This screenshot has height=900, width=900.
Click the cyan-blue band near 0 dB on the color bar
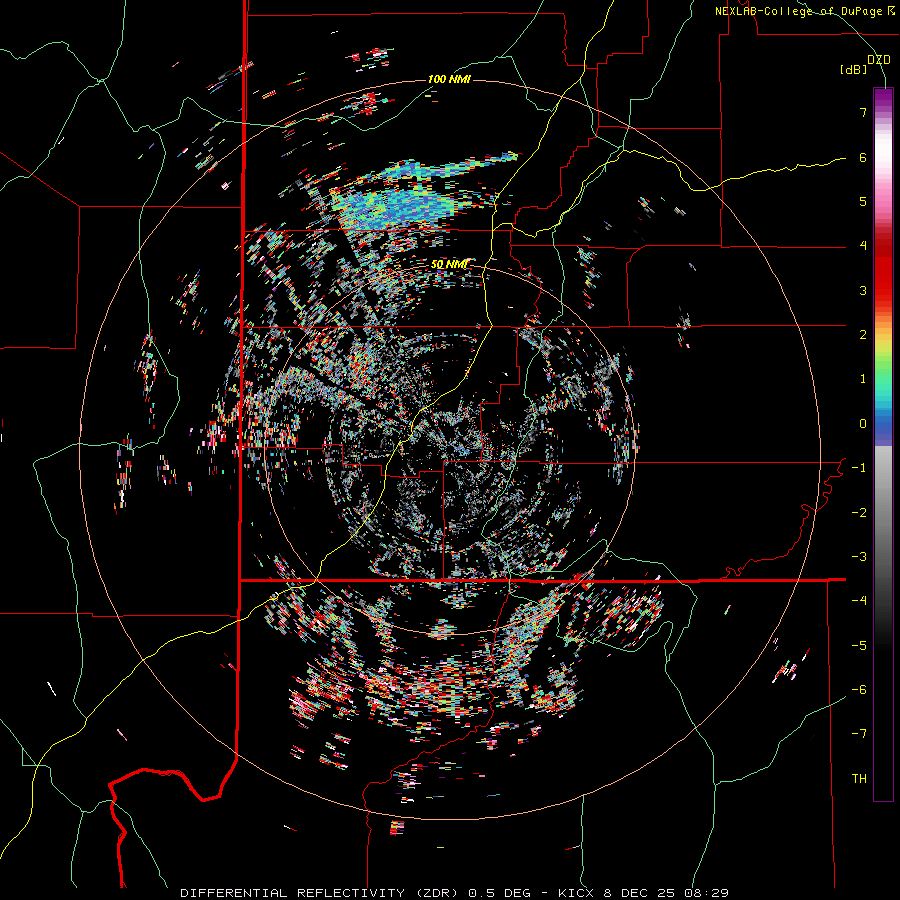click(x=883, y=416)
